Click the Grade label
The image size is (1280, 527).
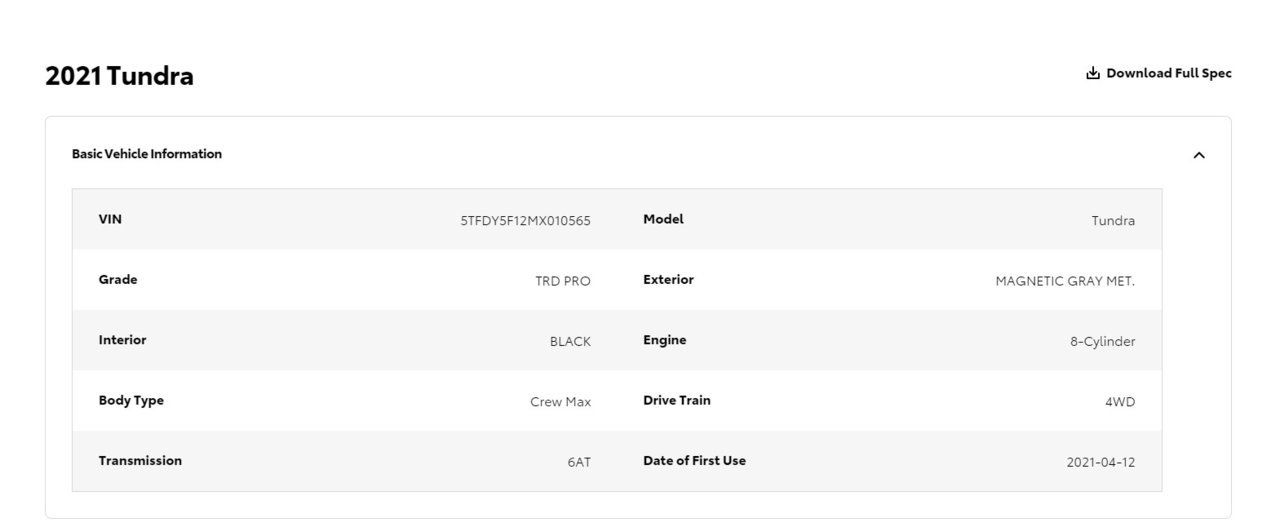coord(118,279)
